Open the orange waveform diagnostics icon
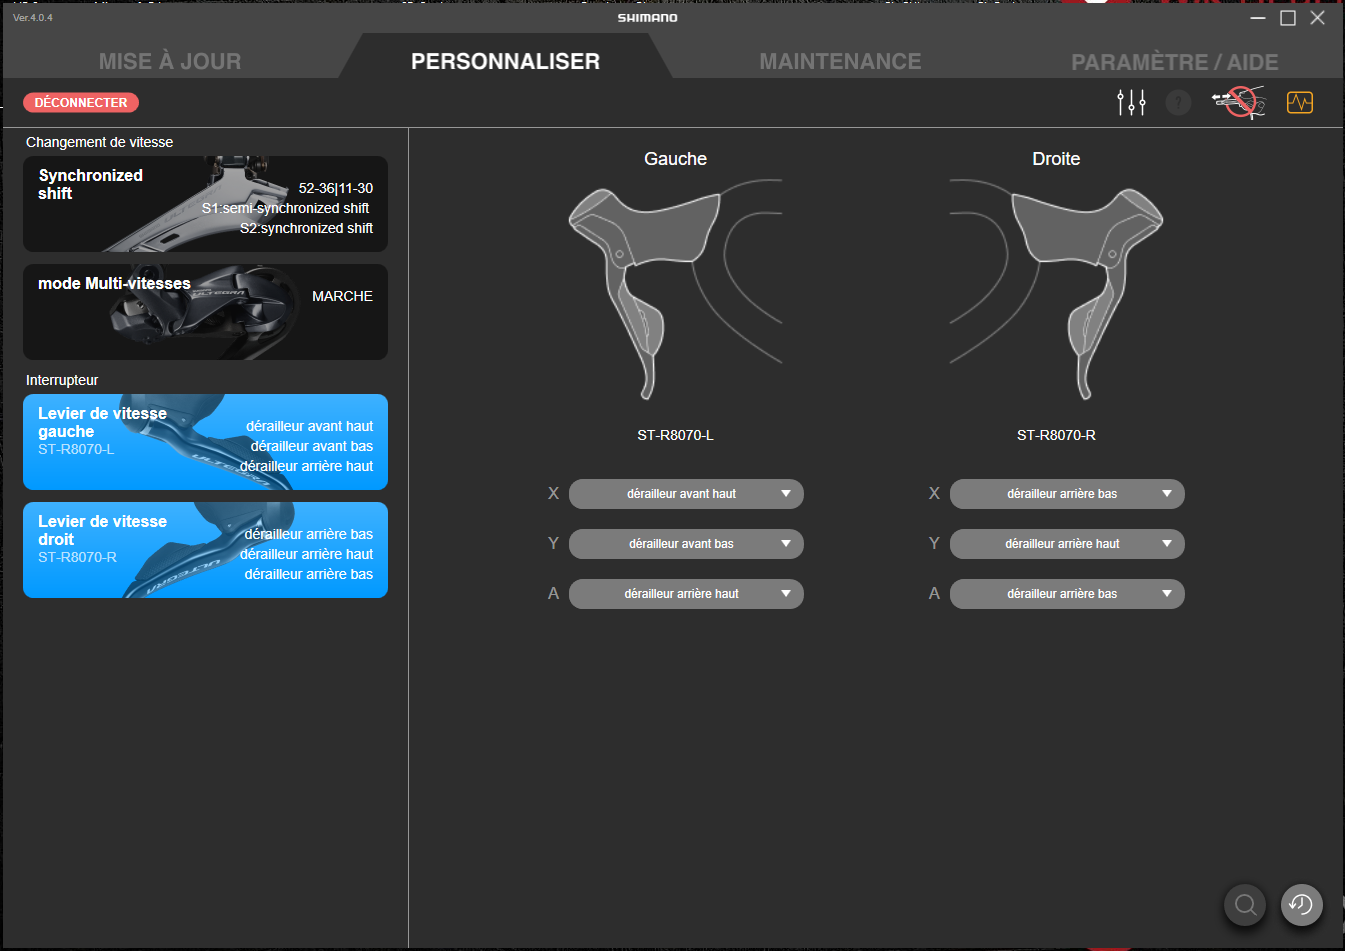Image resolution: width=1345 pixels, height=951 pixels. (x=1300, y=102)
